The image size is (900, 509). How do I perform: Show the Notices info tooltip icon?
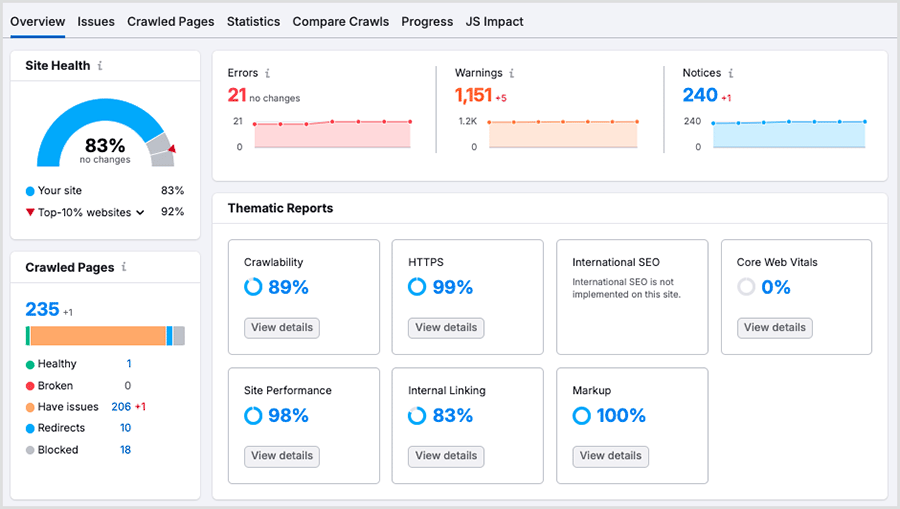coord(731,73)
